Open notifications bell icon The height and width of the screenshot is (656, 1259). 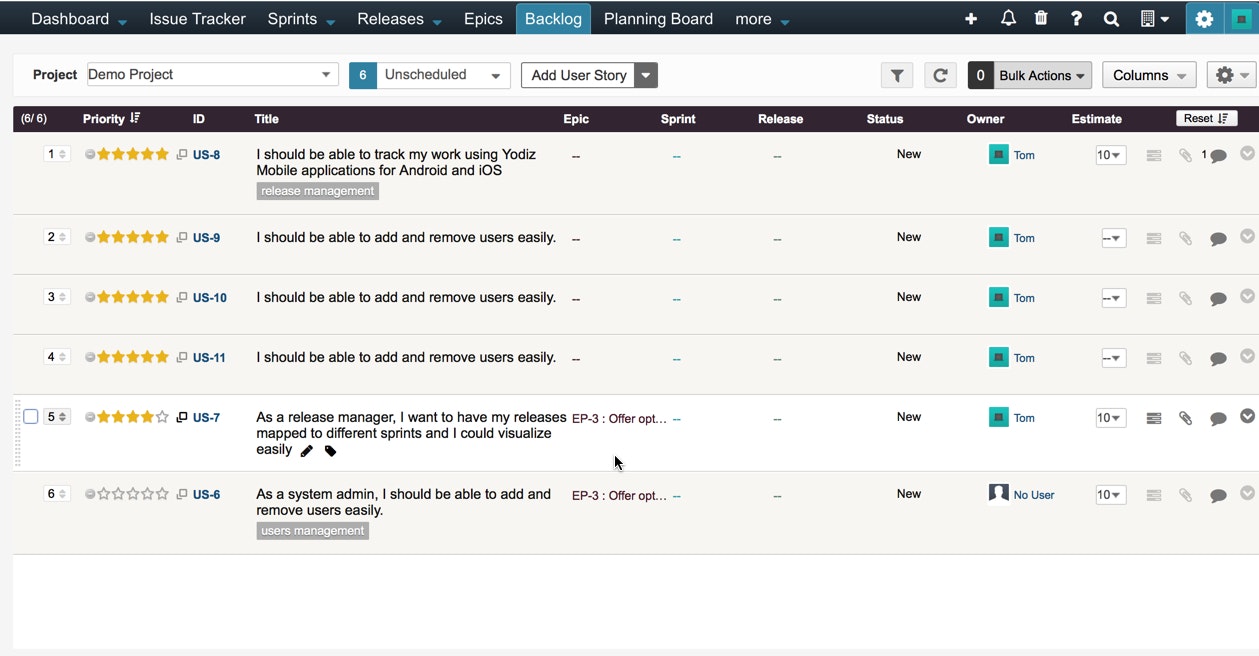coord(1008,18)
